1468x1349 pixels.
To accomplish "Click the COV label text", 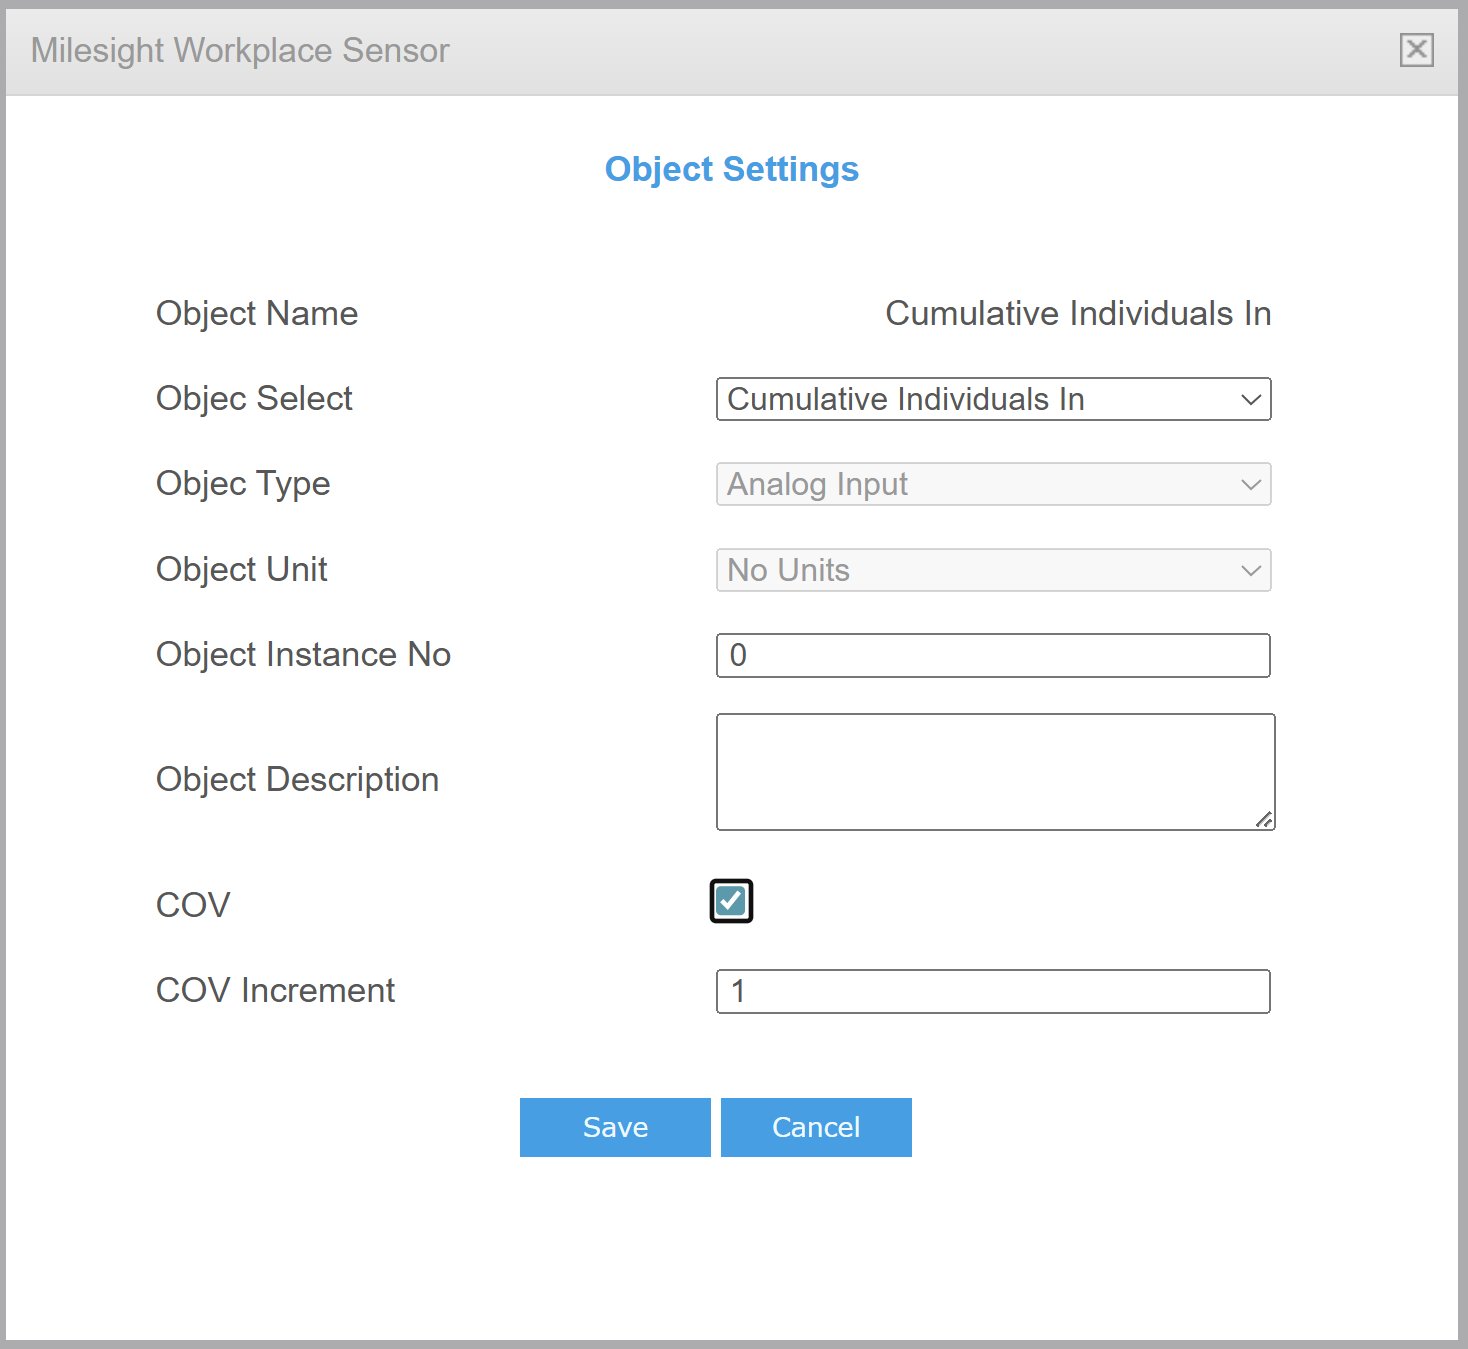I will tap(193, 905).
